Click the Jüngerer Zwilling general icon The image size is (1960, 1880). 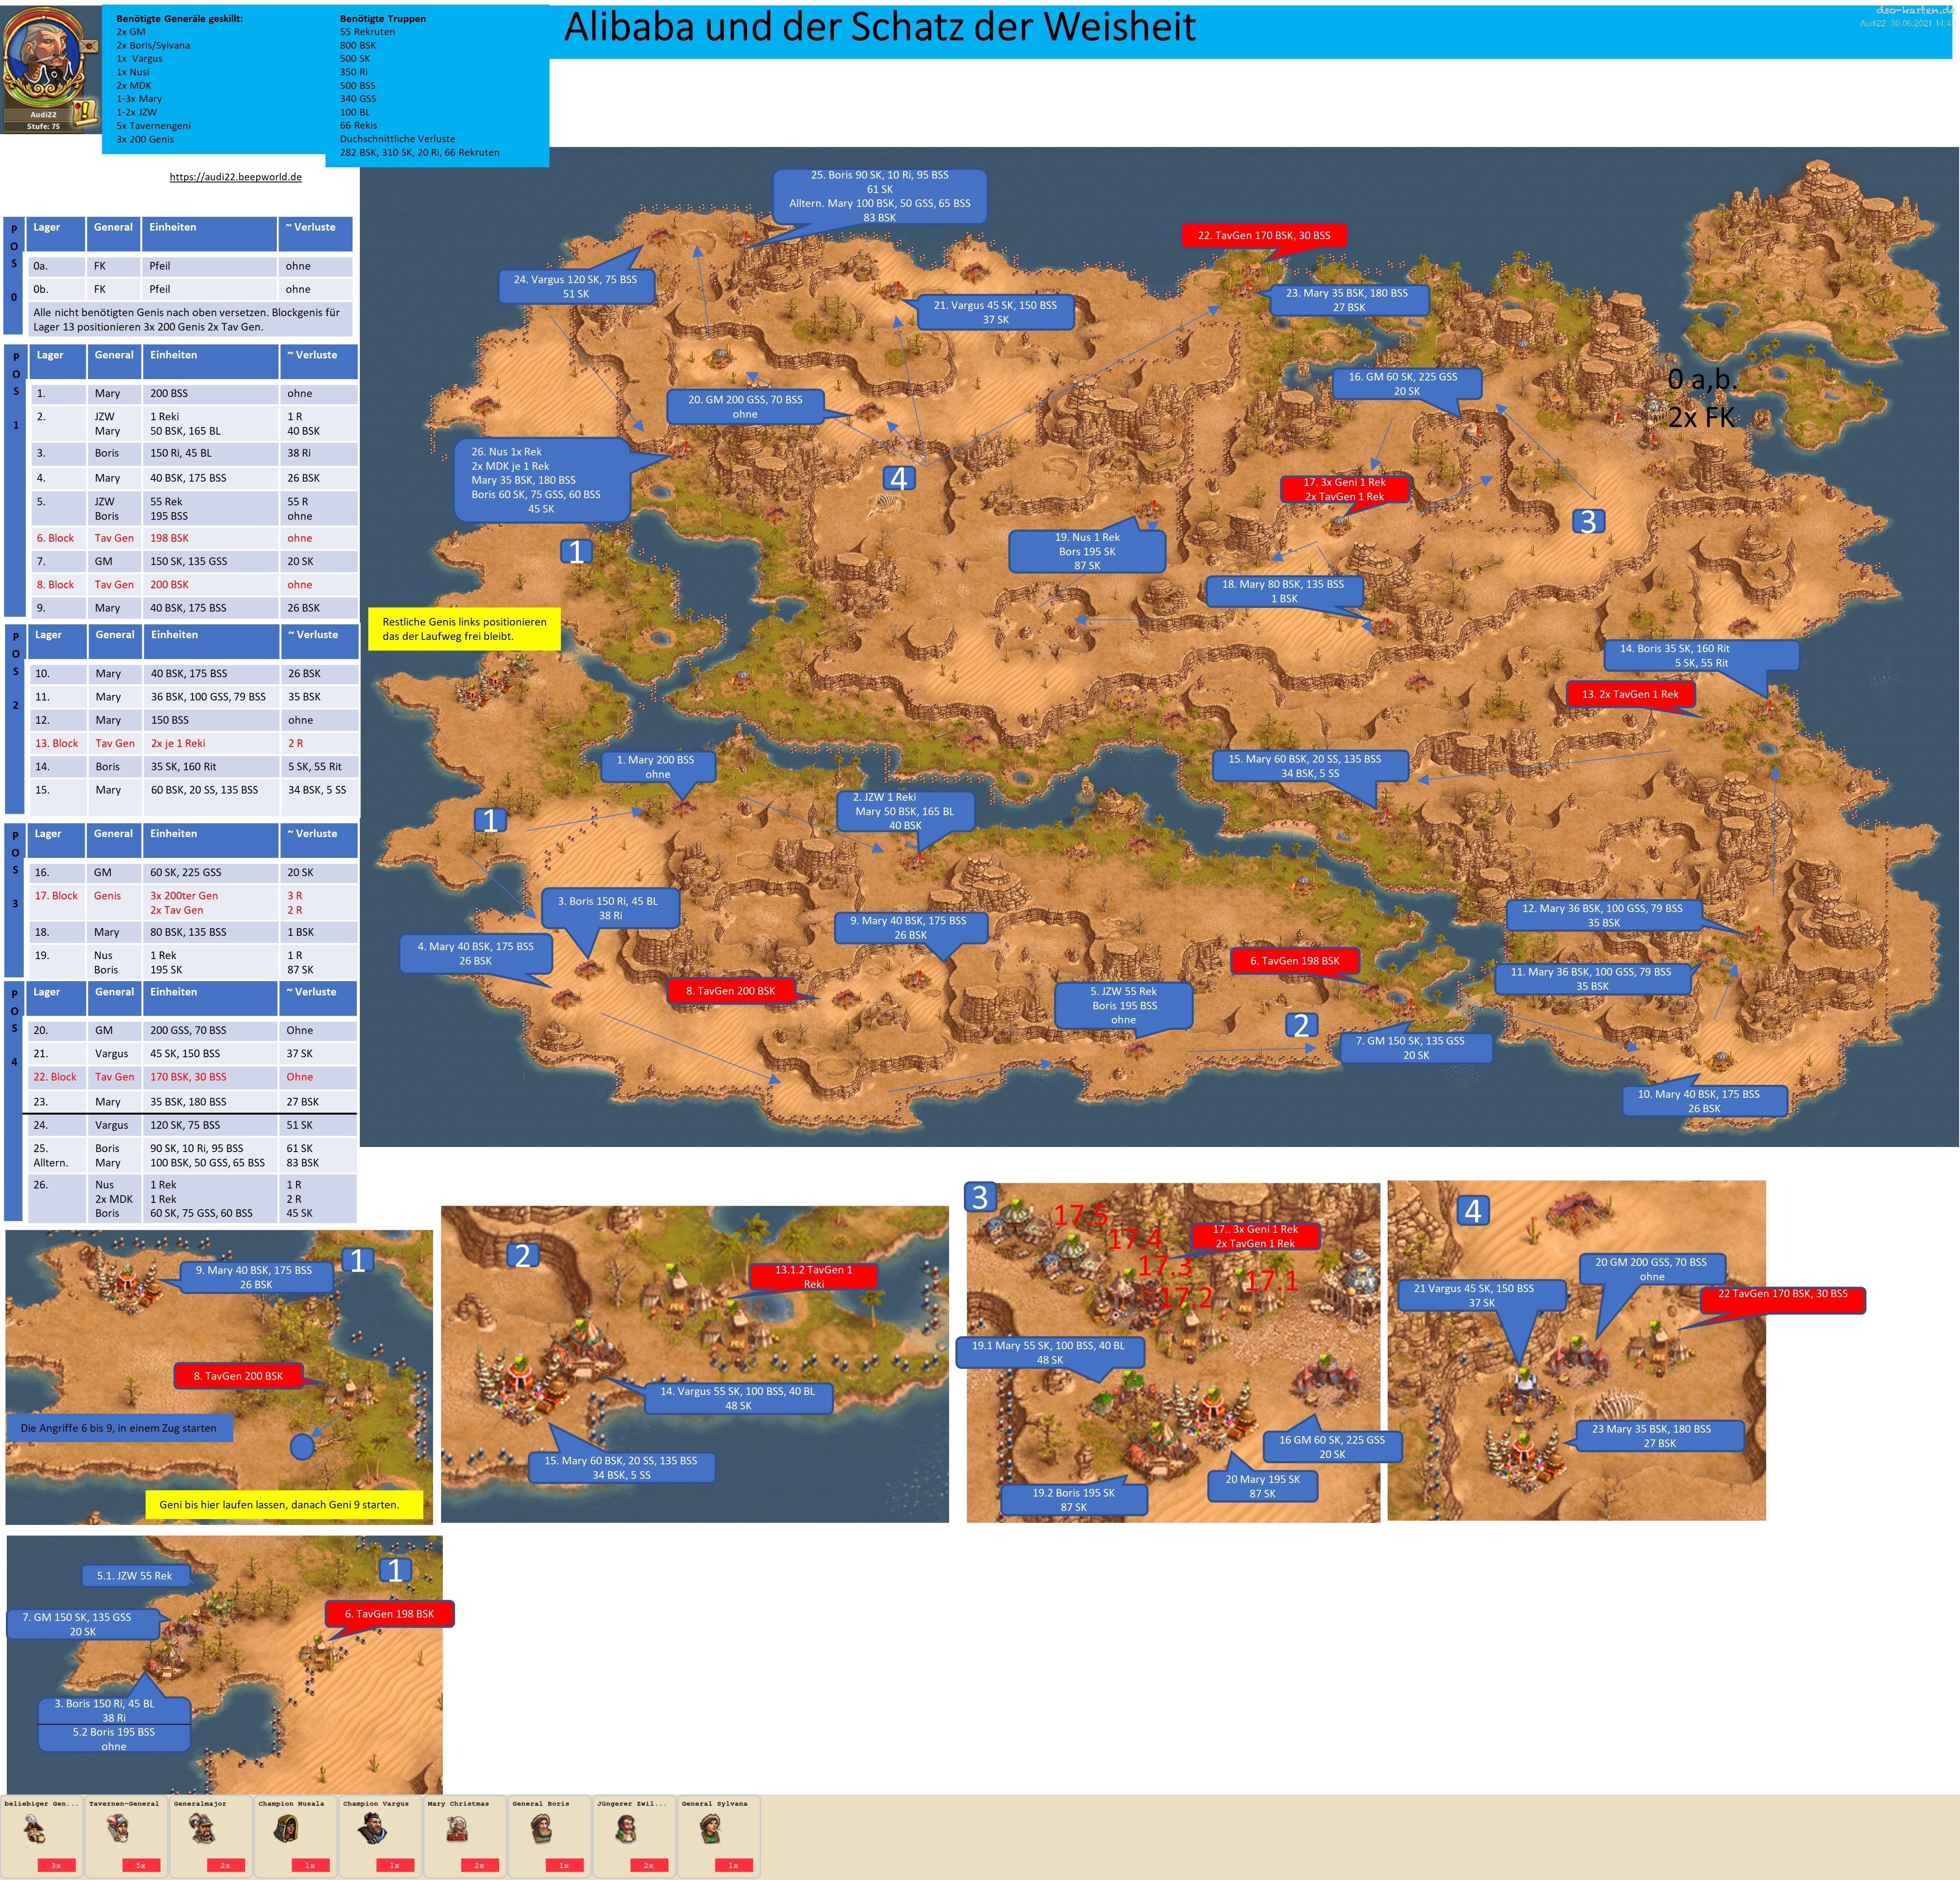pyautogui.click(x=627, y=1829)
